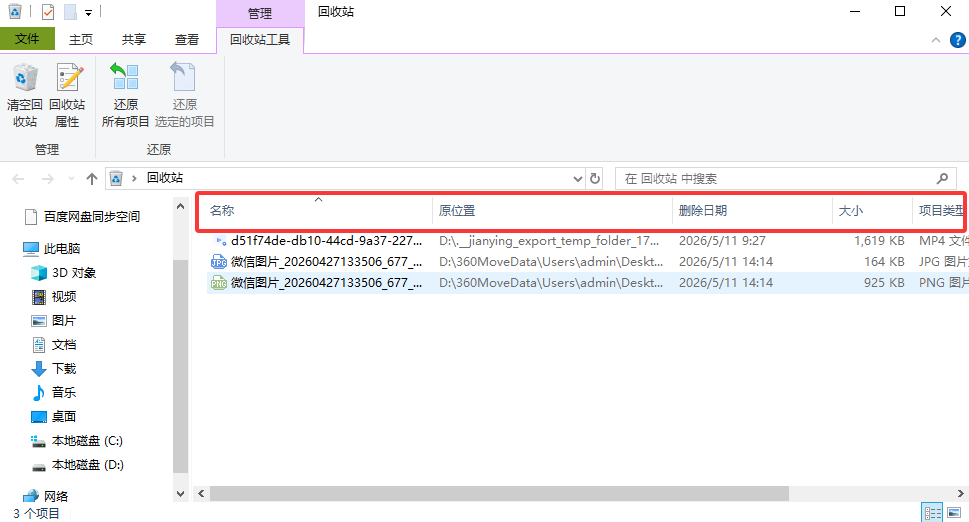Image resolution: width=969 pixels, height=522 pixels.
Task: Switch to the 查看 ribbon tab
Action: (x=187, y=40)
